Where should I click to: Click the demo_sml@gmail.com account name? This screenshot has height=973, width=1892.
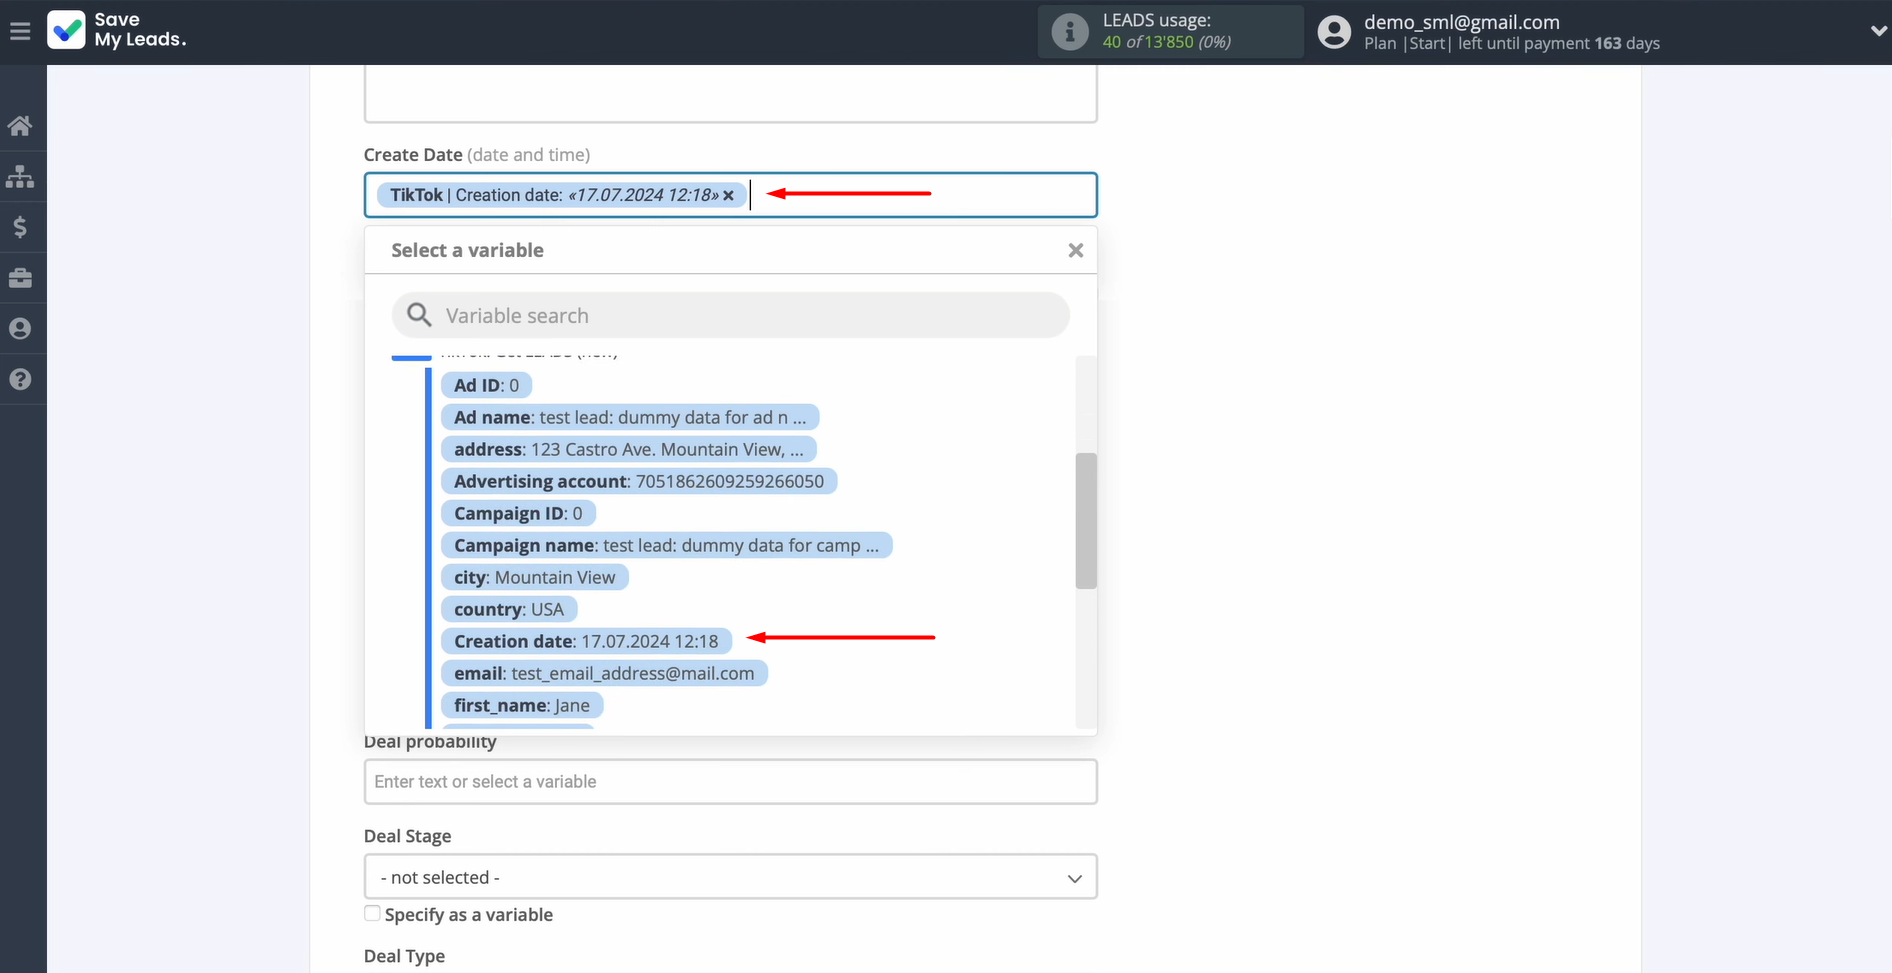pyautogui.click(x=1461, y=22)
